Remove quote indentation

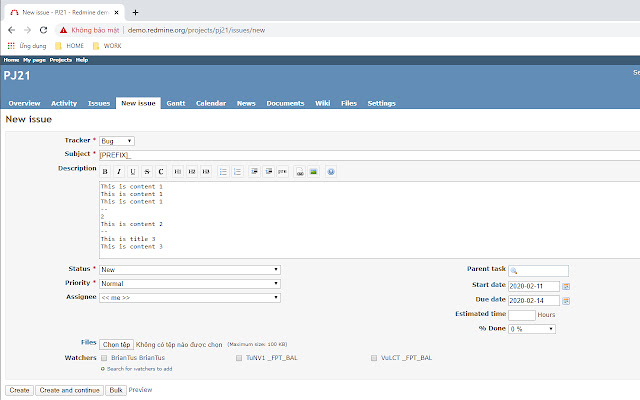click(269, 172)
